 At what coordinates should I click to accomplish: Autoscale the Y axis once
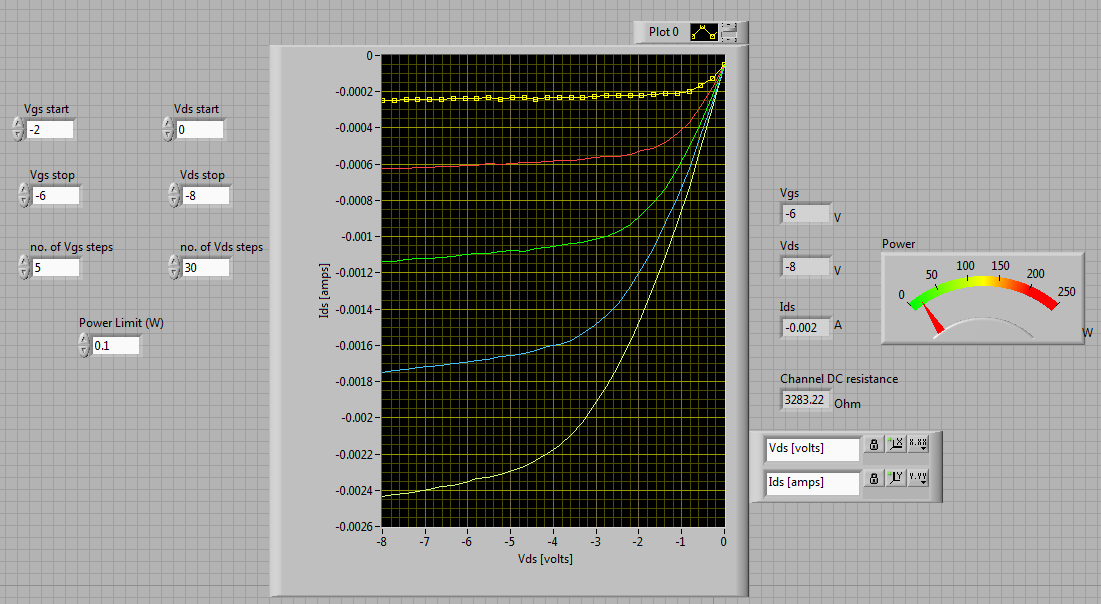[895, 478]
